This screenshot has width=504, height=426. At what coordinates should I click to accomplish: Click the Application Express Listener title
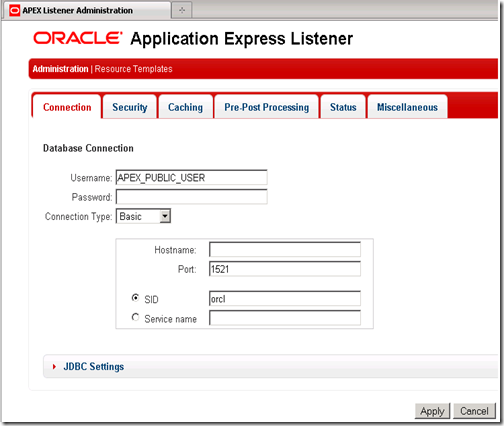[242, 39]
